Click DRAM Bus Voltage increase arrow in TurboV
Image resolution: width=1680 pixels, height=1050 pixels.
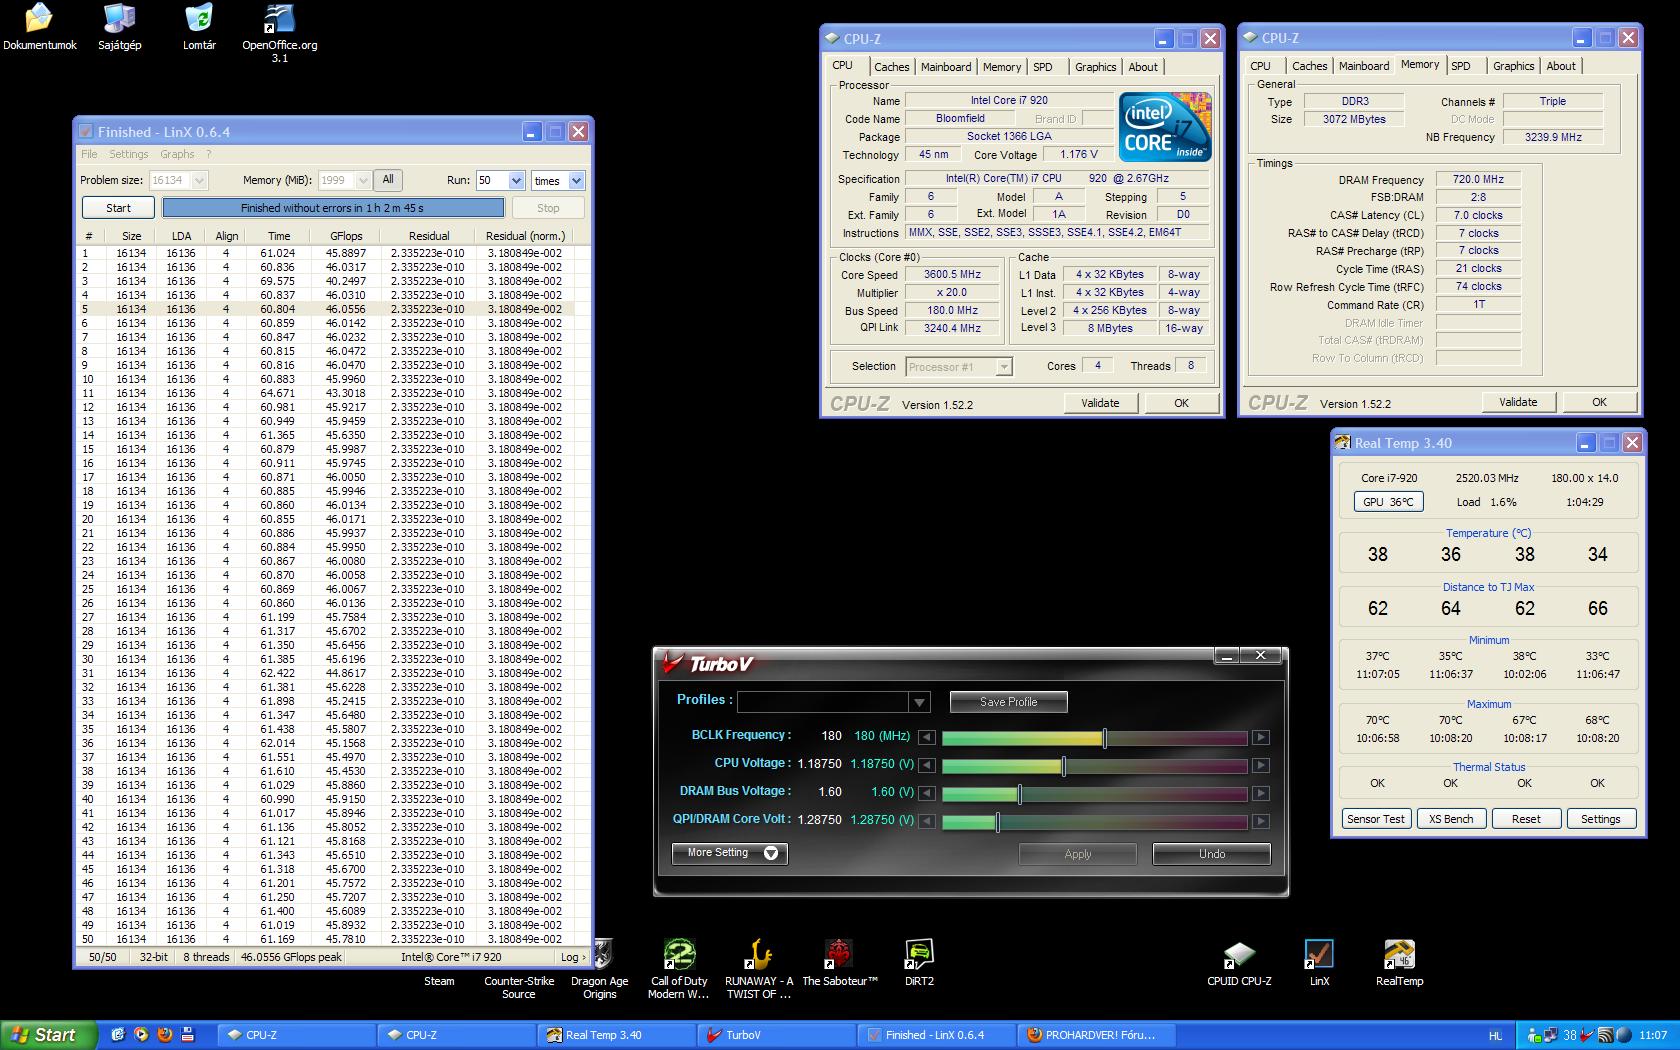pyautogui.click(x=1261, y=793)
